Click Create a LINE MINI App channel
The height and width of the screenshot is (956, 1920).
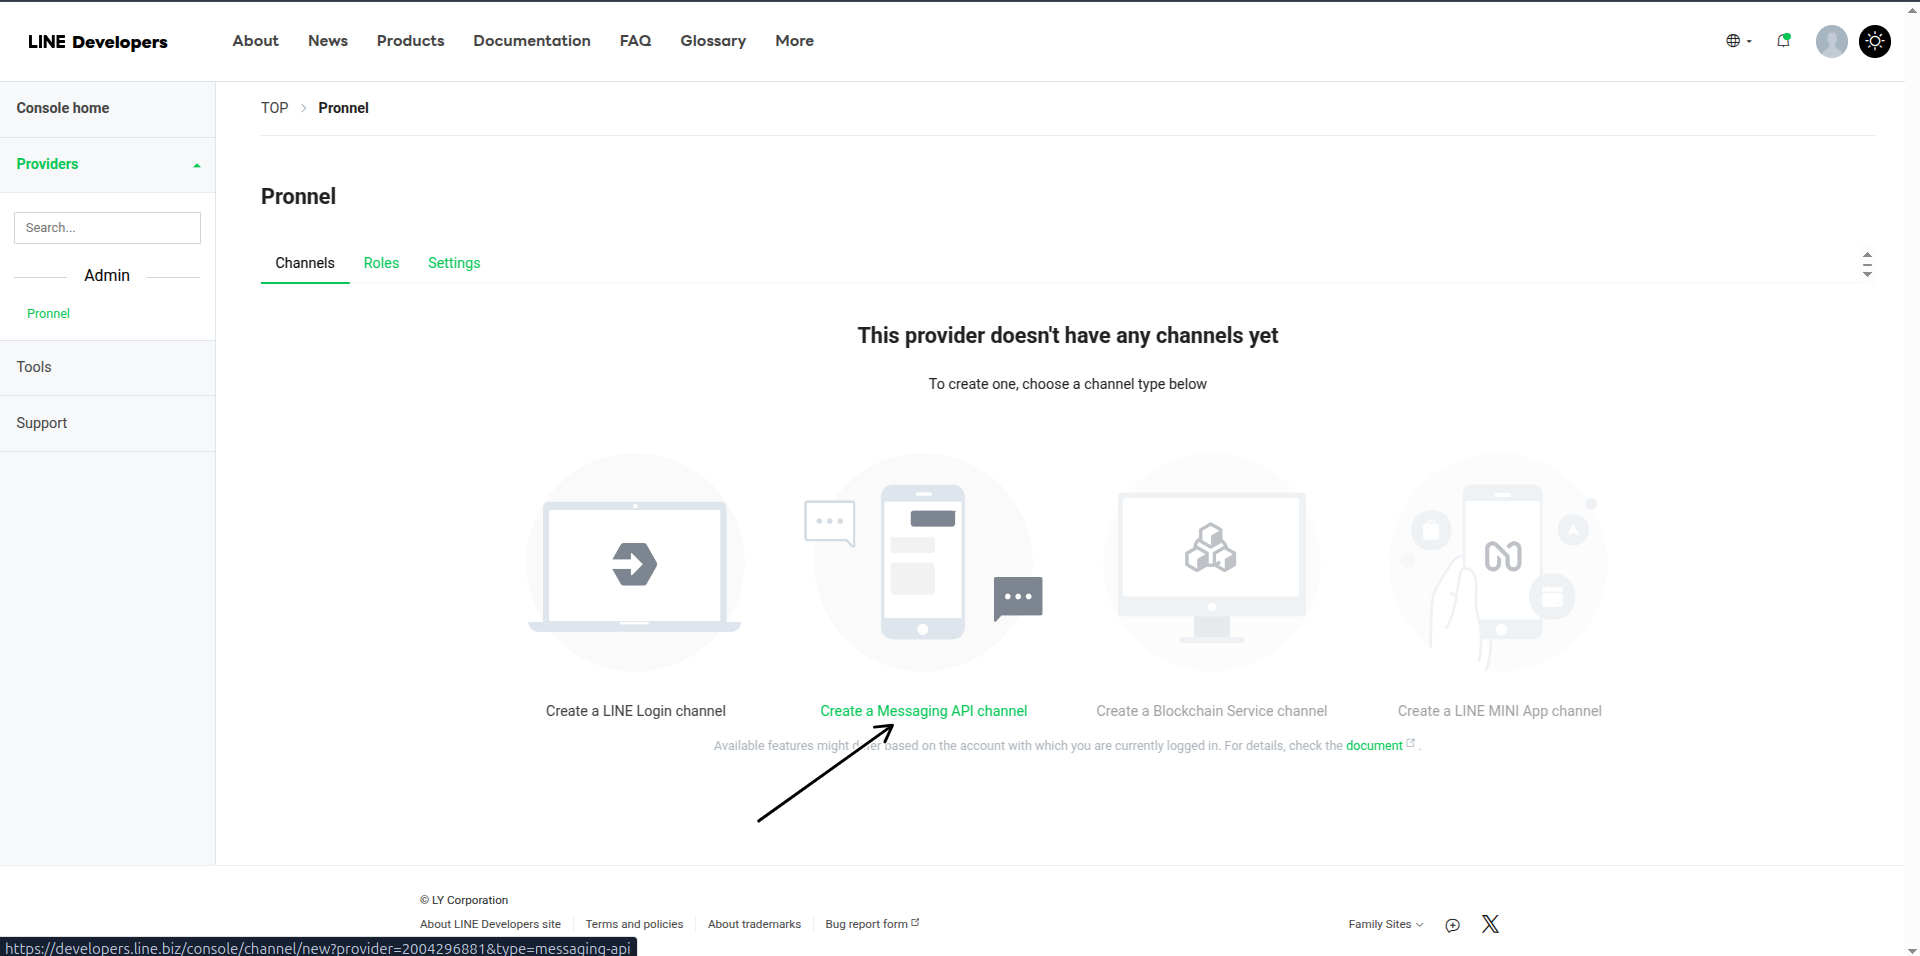click(1499, 711)
